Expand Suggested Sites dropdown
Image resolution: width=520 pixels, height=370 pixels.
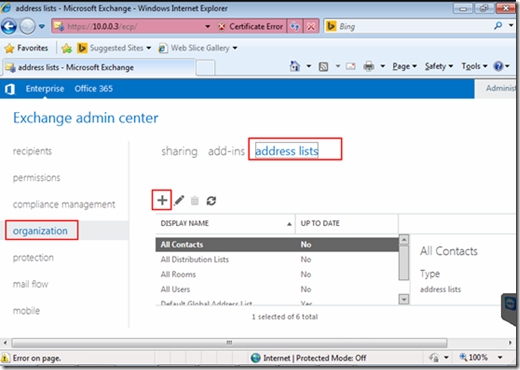coord(149,48)
